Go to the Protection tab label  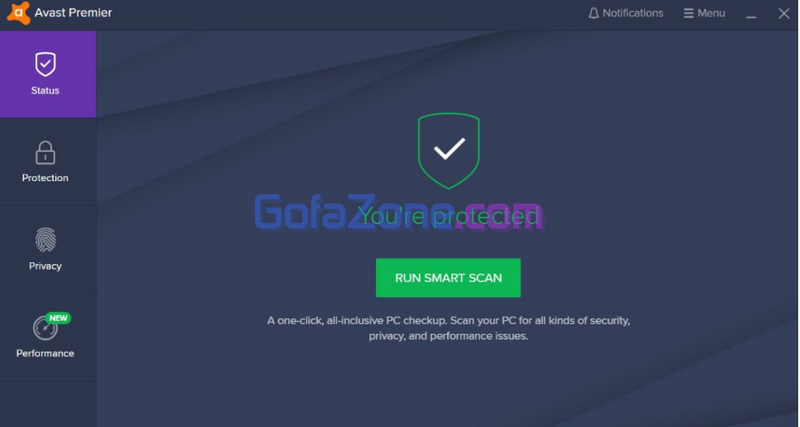tap(45, 178)
